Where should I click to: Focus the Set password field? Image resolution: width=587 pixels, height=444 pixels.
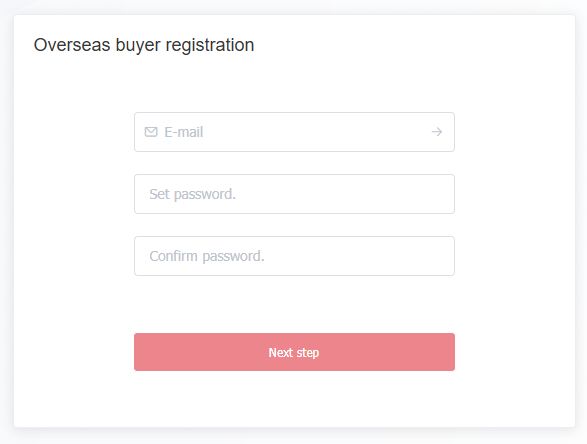coord(294,194)
